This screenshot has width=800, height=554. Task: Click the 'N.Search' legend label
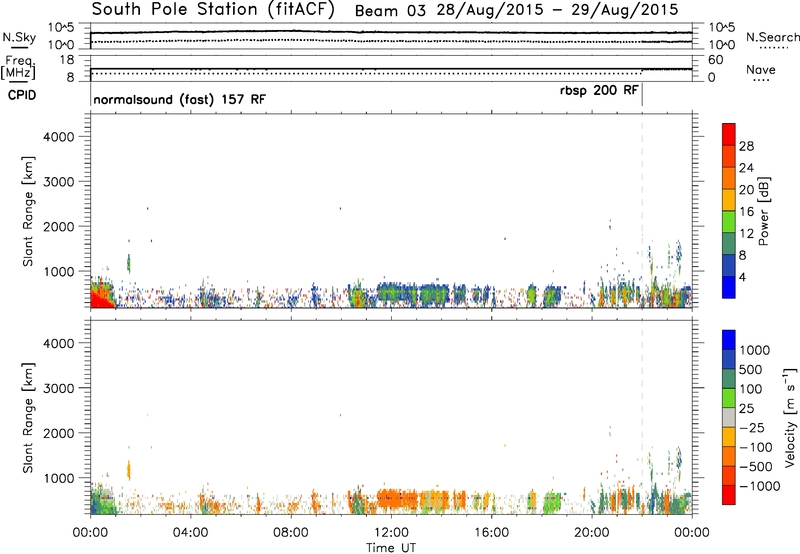click(x=773, y=37)
